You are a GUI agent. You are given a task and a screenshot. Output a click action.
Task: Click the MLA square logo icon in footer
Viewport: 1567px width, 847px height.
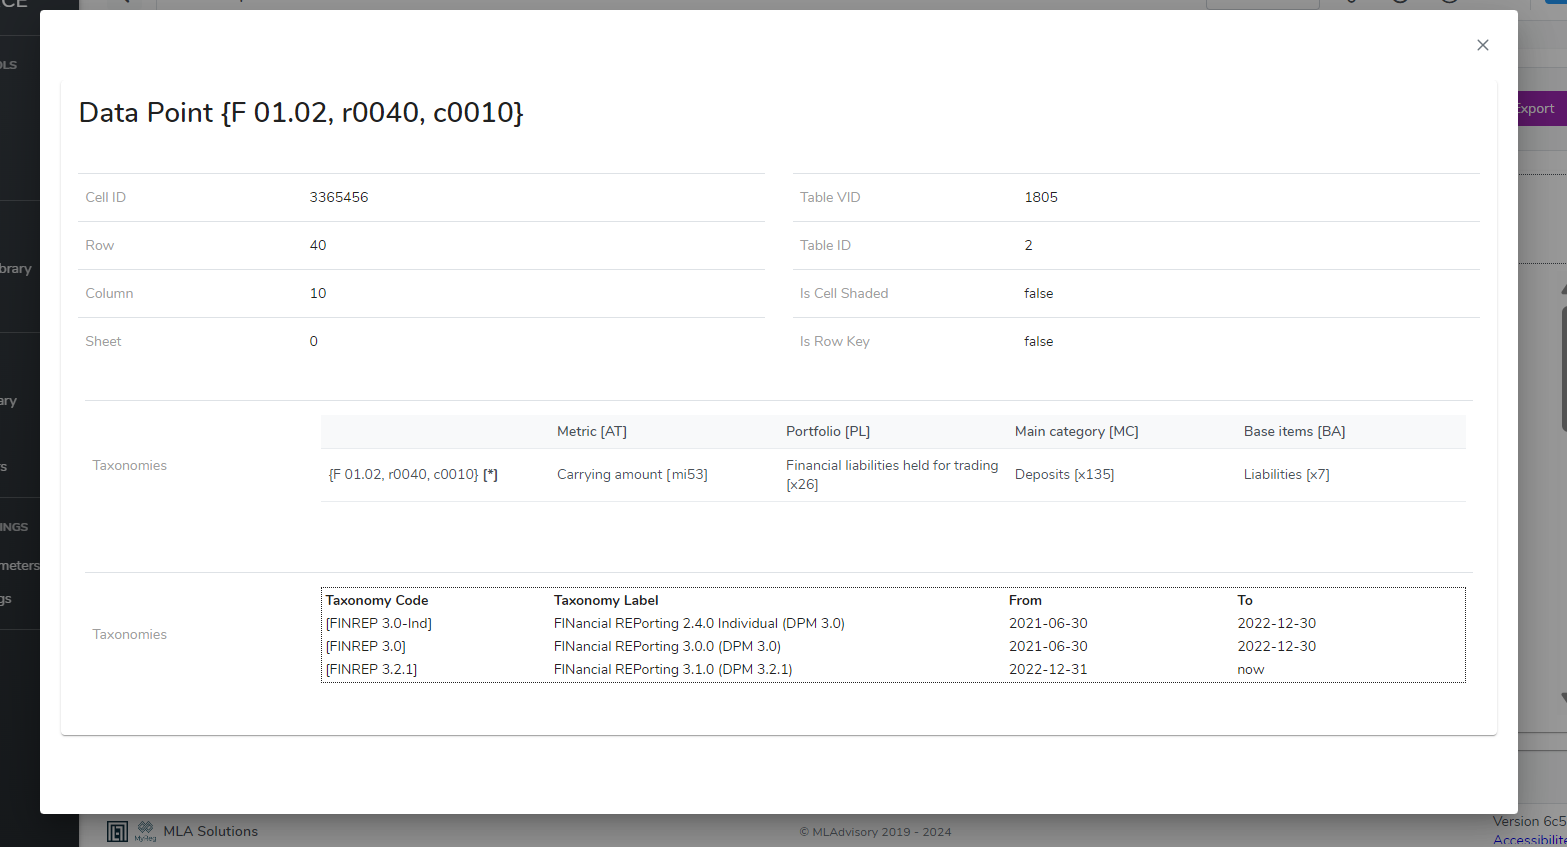tap(117, 831)
